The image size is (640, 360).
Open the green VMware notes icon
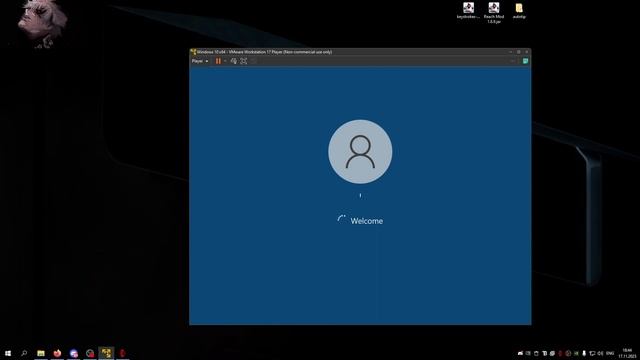coord(525,61)
